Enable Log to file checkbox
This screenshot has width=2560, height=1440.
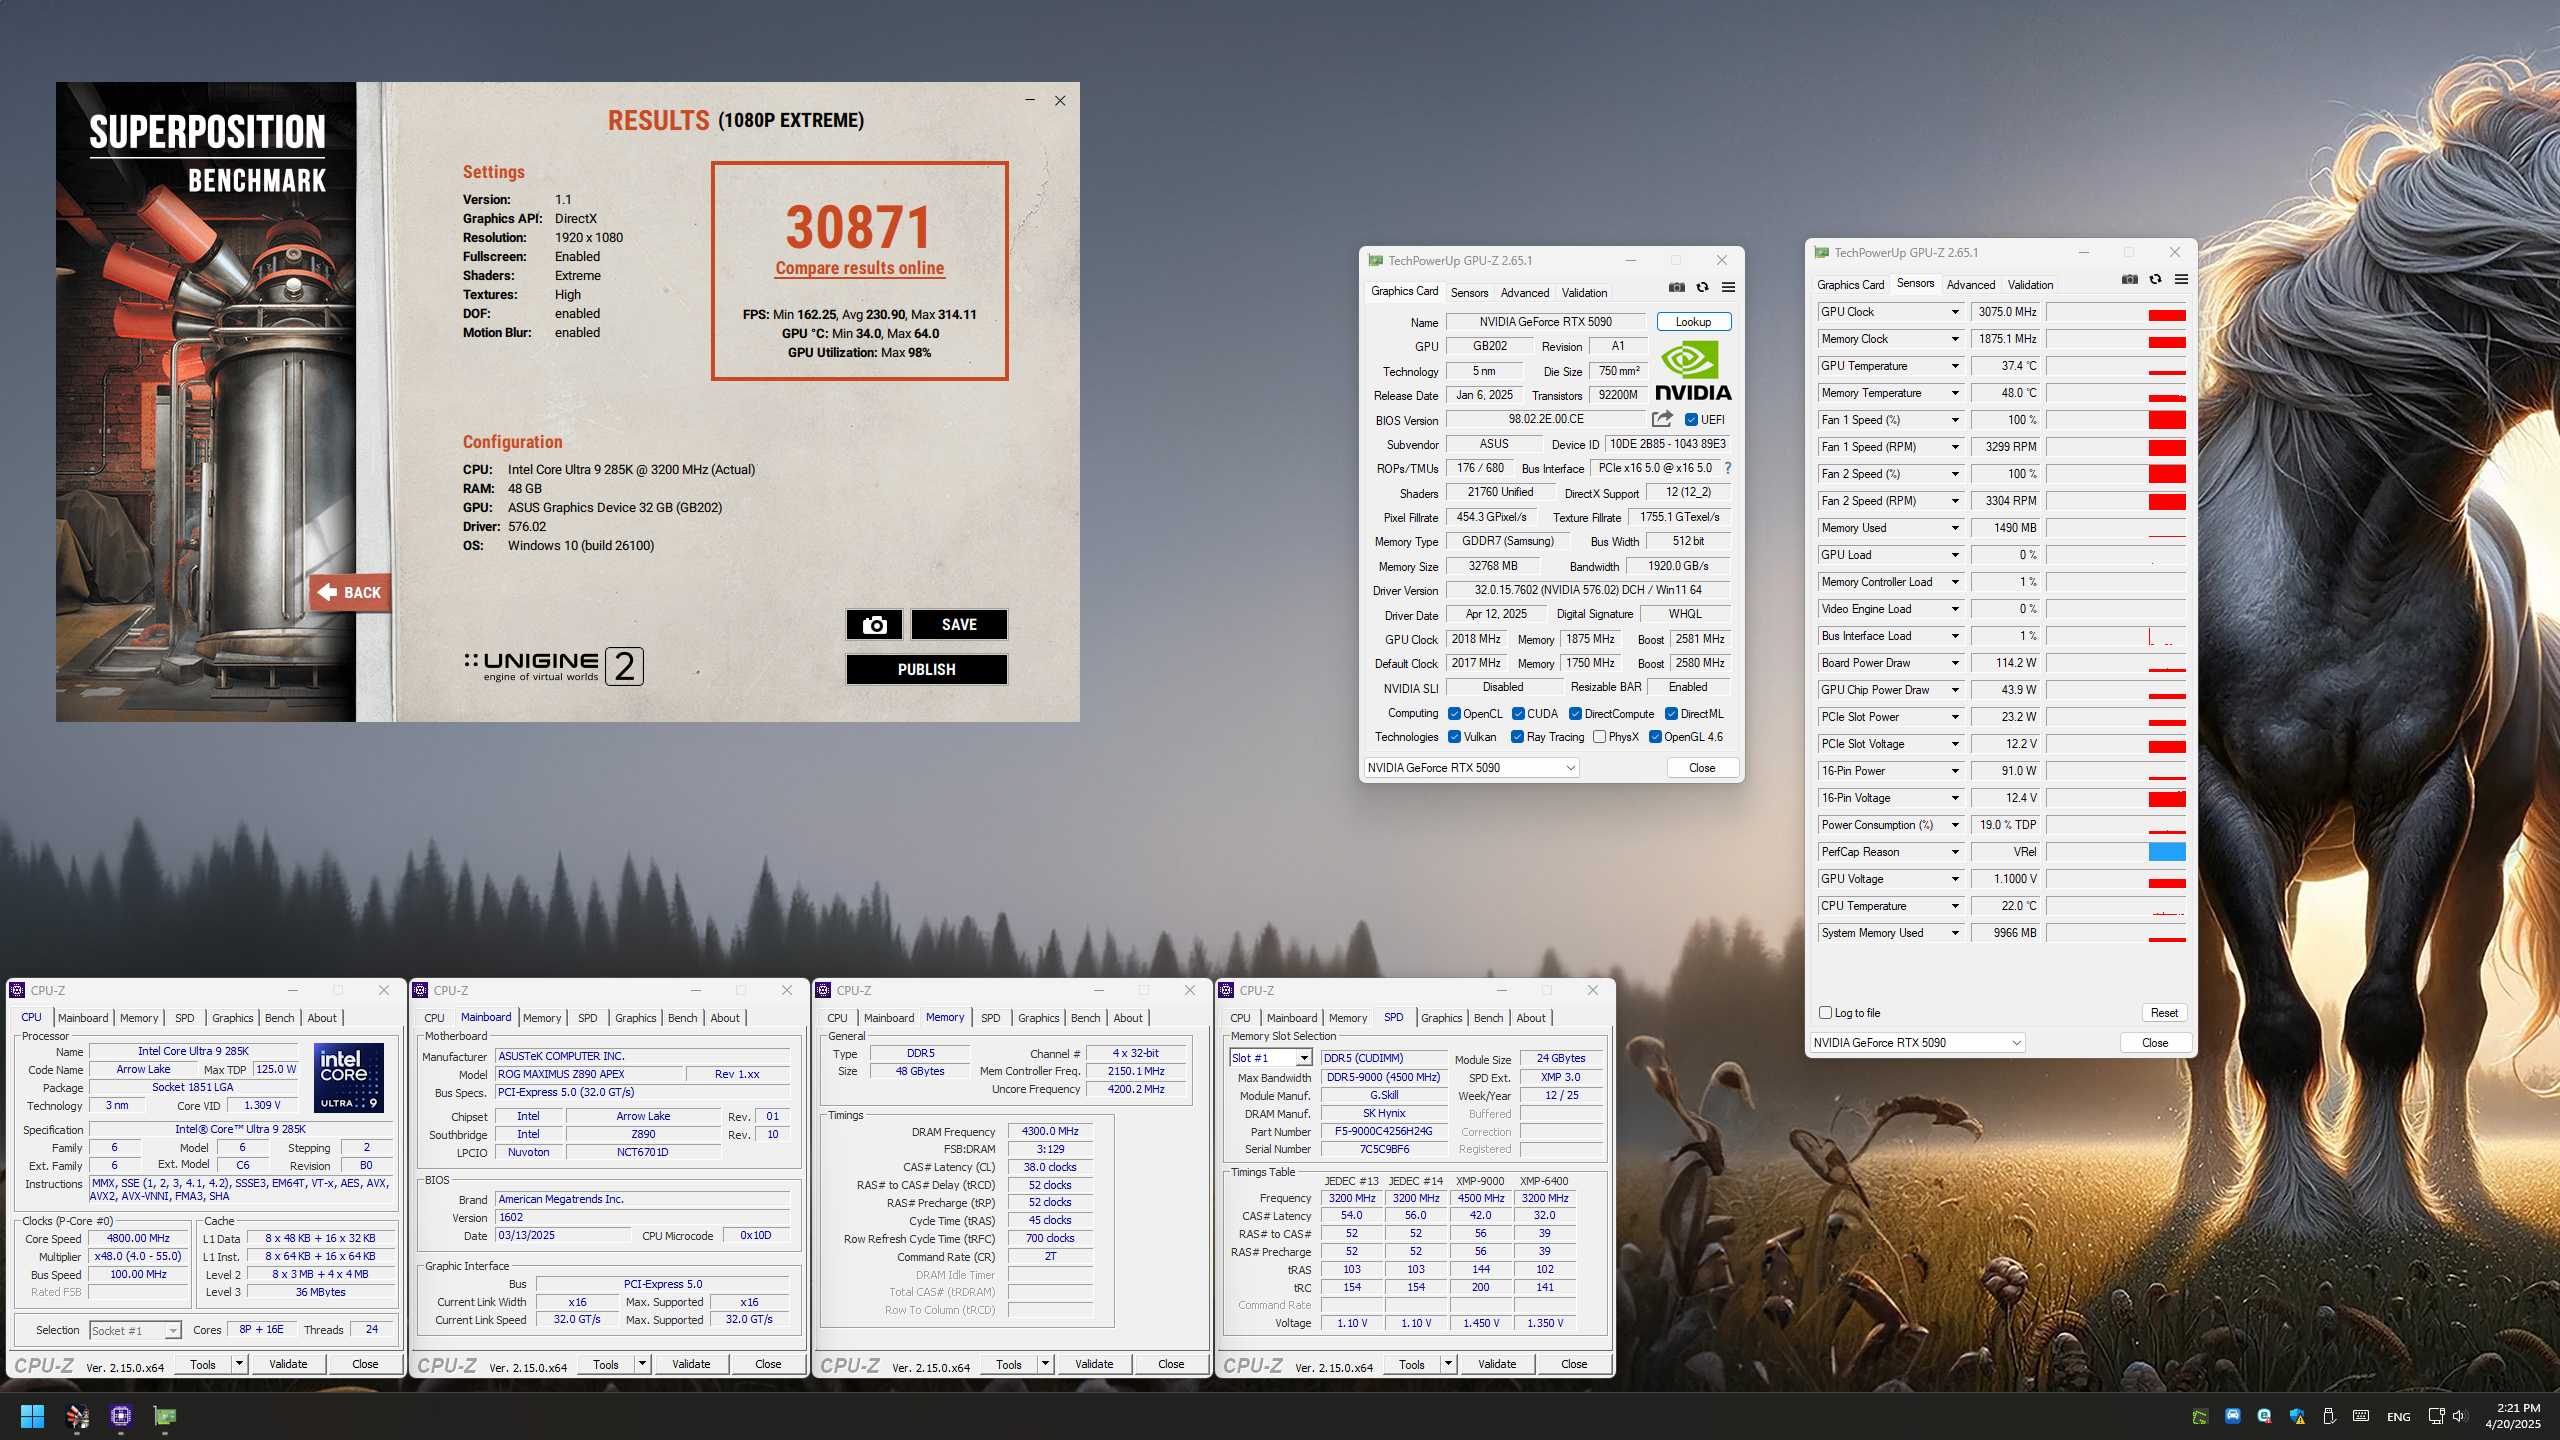tap(1825, 1013)
